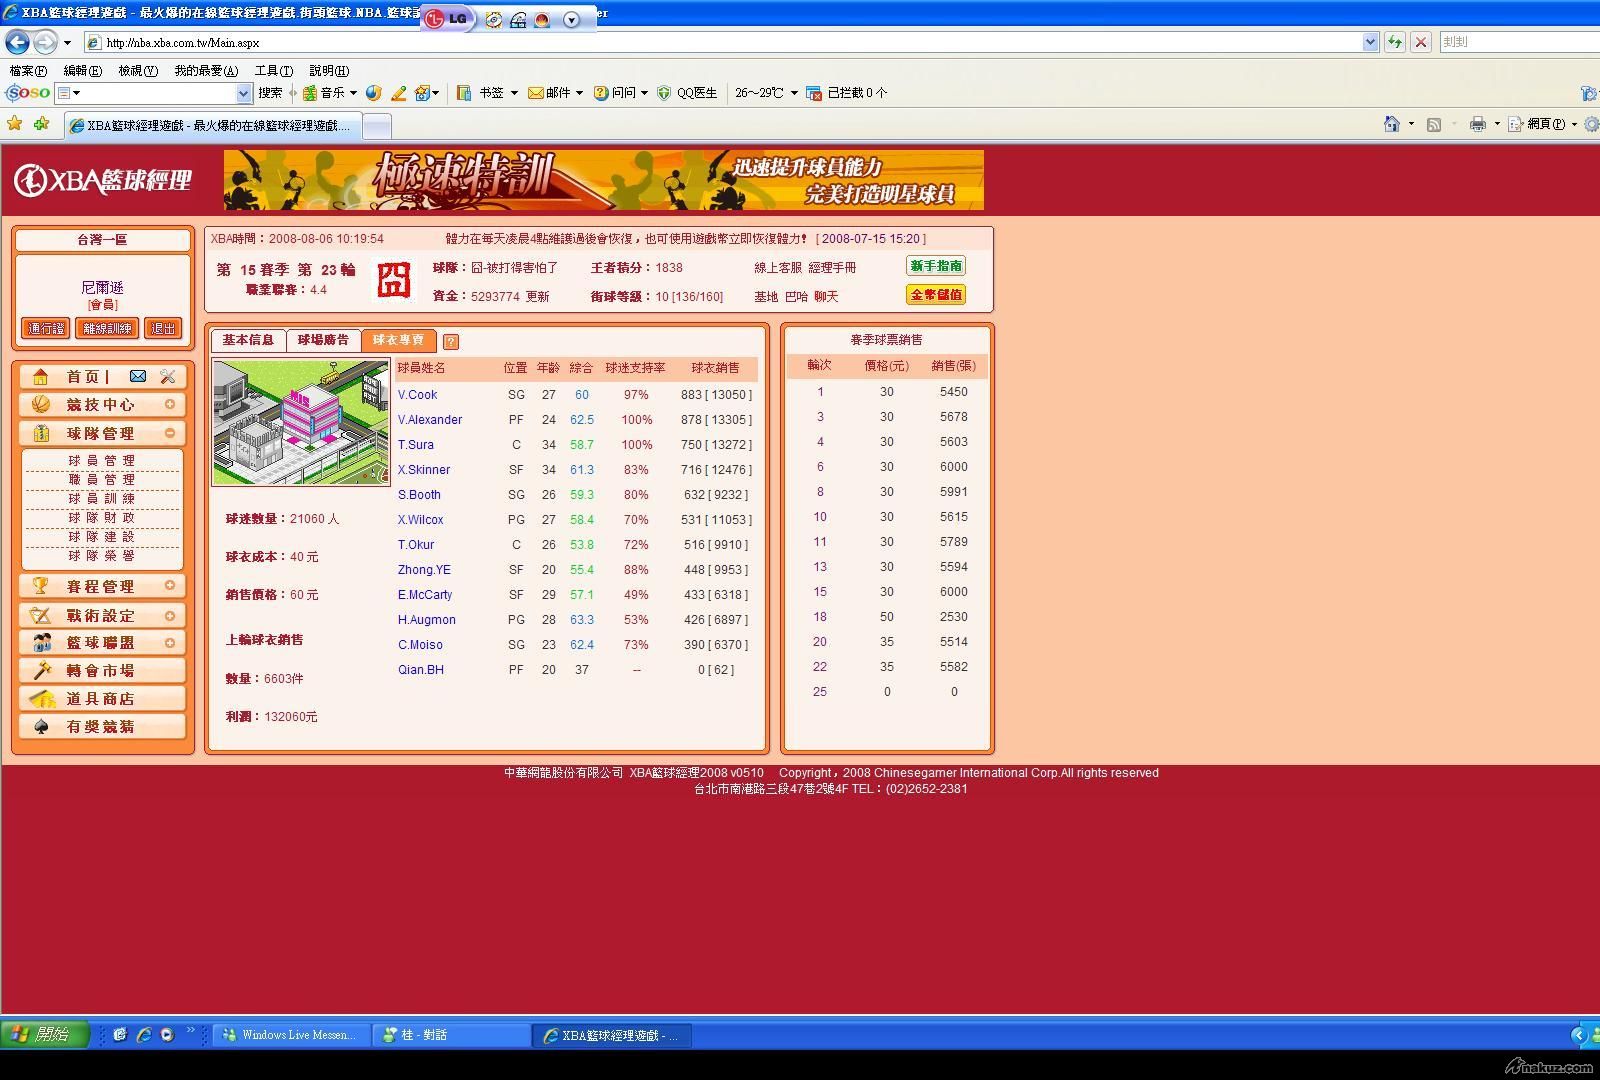Collapse the 球隊管理 section
This screenshot has width=1600, height=1080.
pos(170,433)
